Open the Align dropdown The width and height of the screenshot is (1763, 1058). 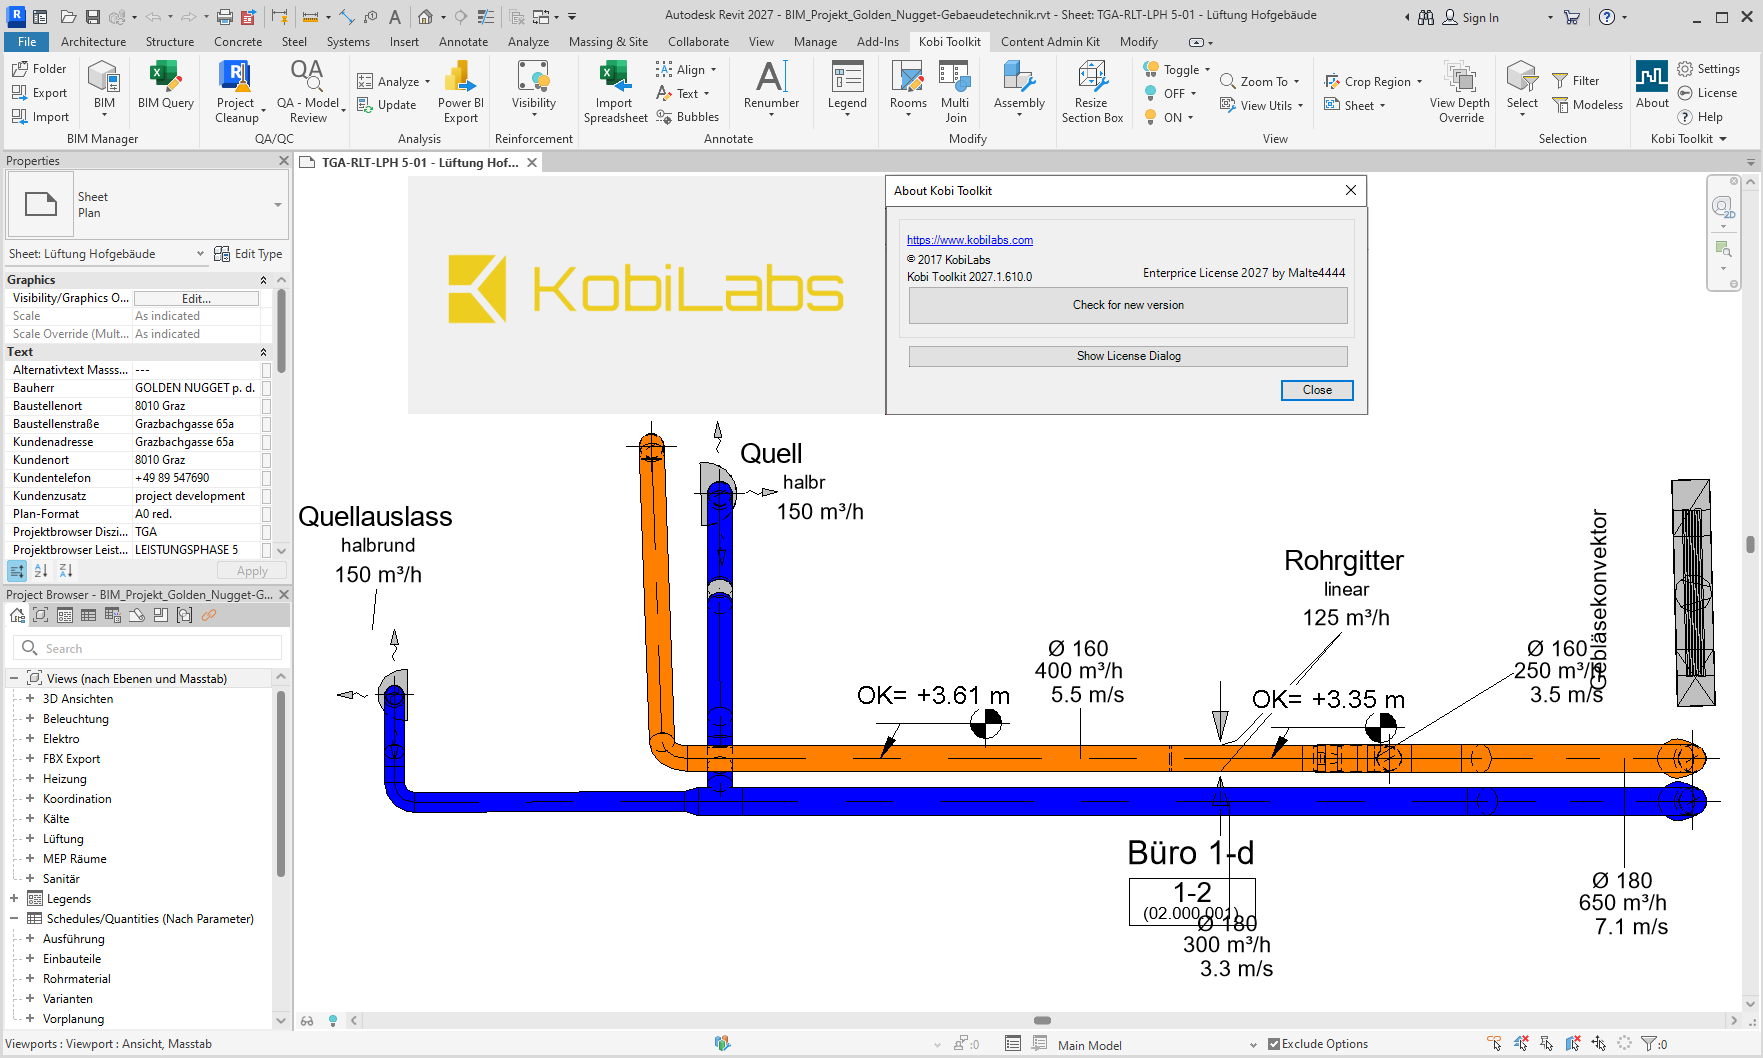click(x=687, y=69)
